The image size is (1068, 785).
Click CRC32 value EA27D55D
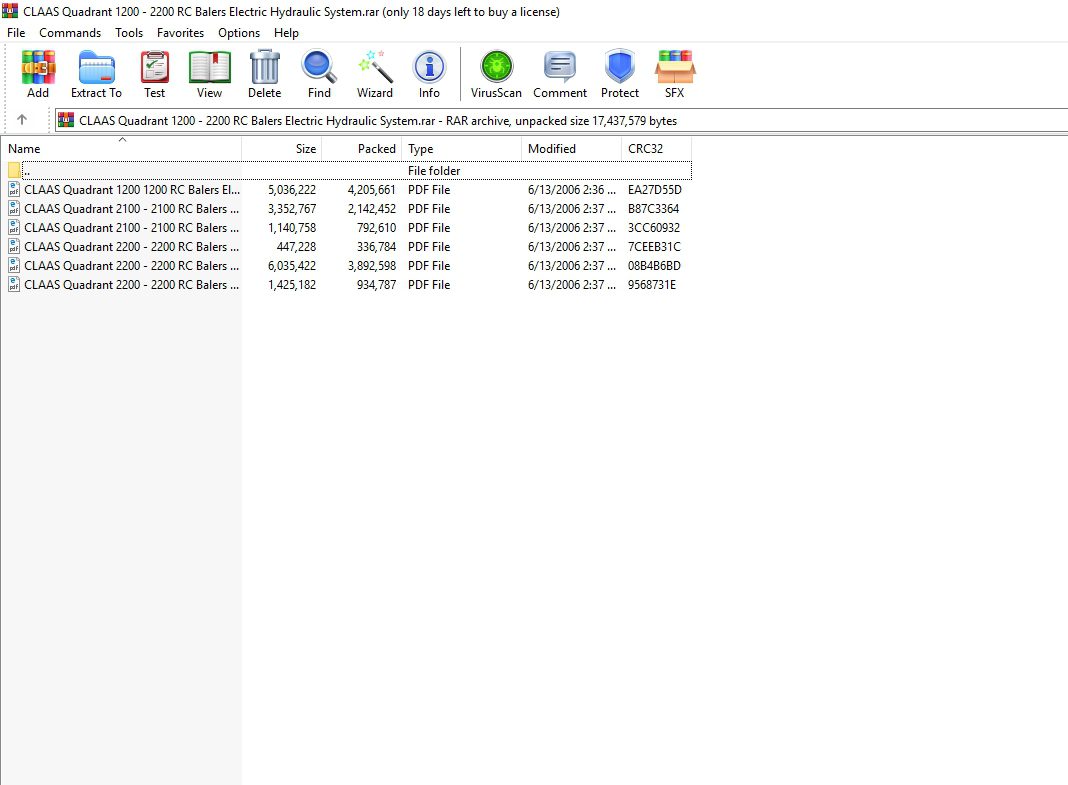[655, 189]
